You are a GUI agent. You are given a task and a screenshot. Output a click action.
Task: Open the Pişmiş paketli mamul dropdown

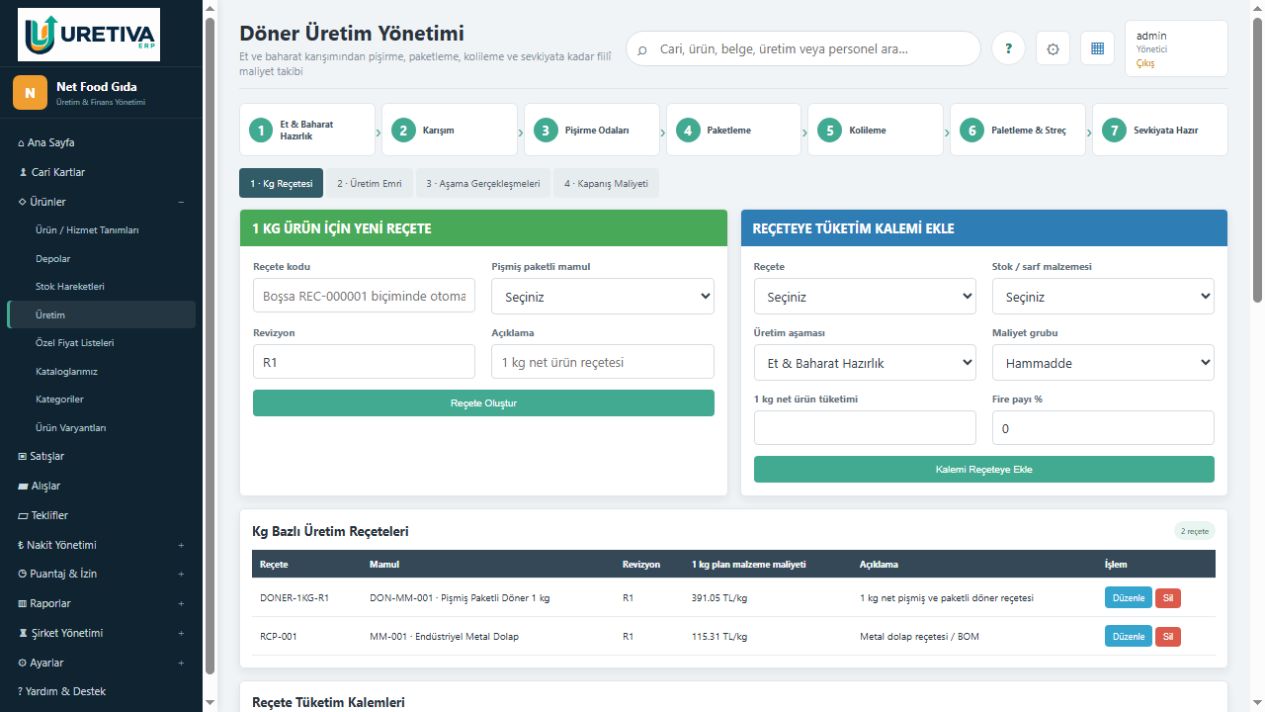[603, 296]
